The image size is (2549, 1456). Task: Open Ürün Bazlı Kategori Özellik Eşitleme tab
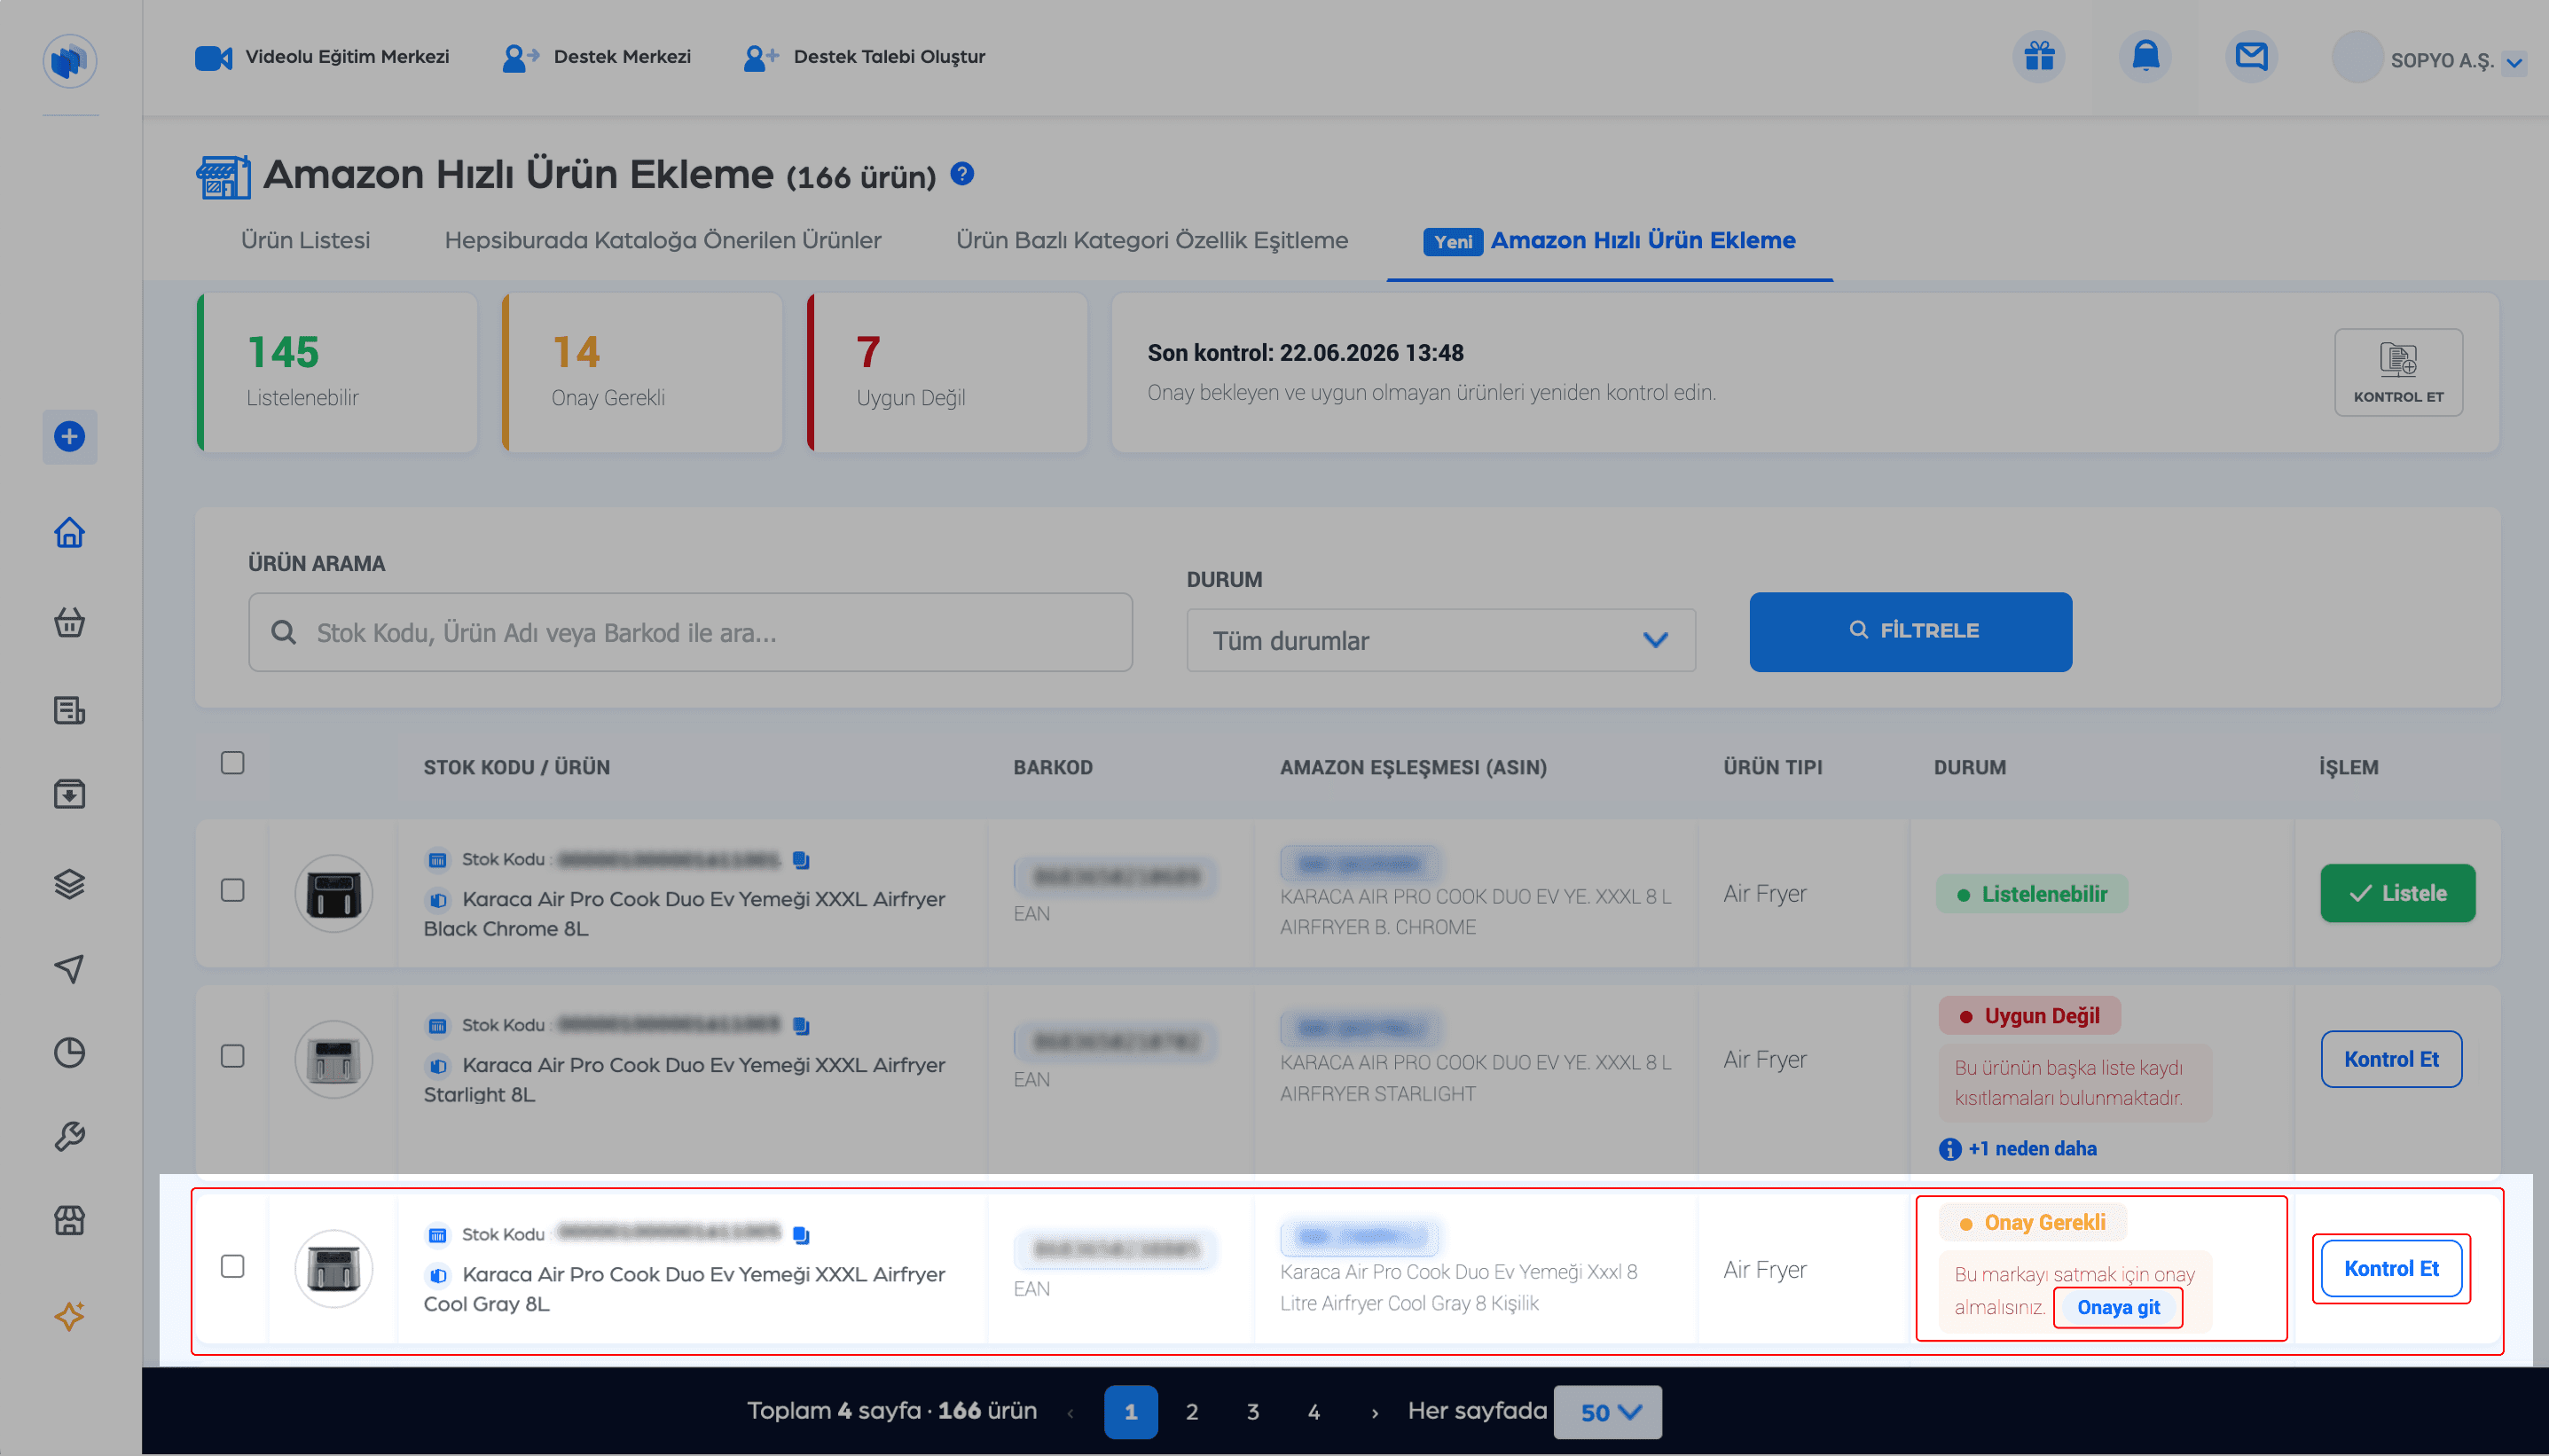1152,240
